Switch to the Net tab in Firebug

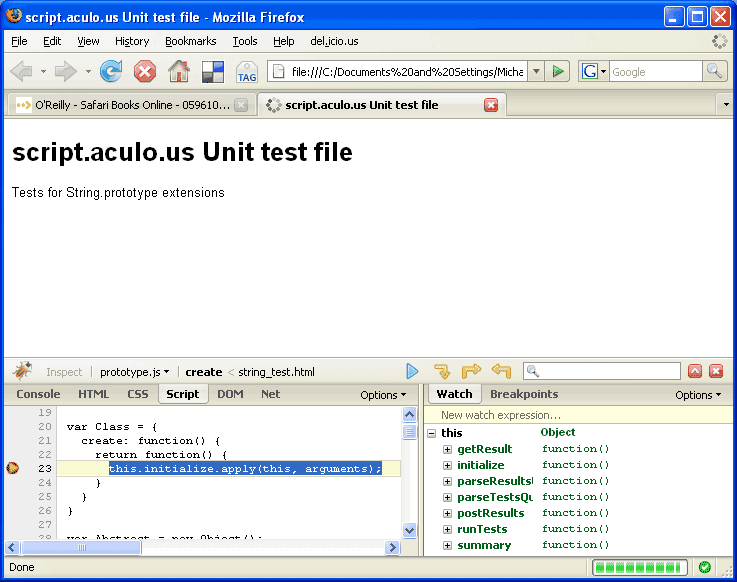point(271,394)
